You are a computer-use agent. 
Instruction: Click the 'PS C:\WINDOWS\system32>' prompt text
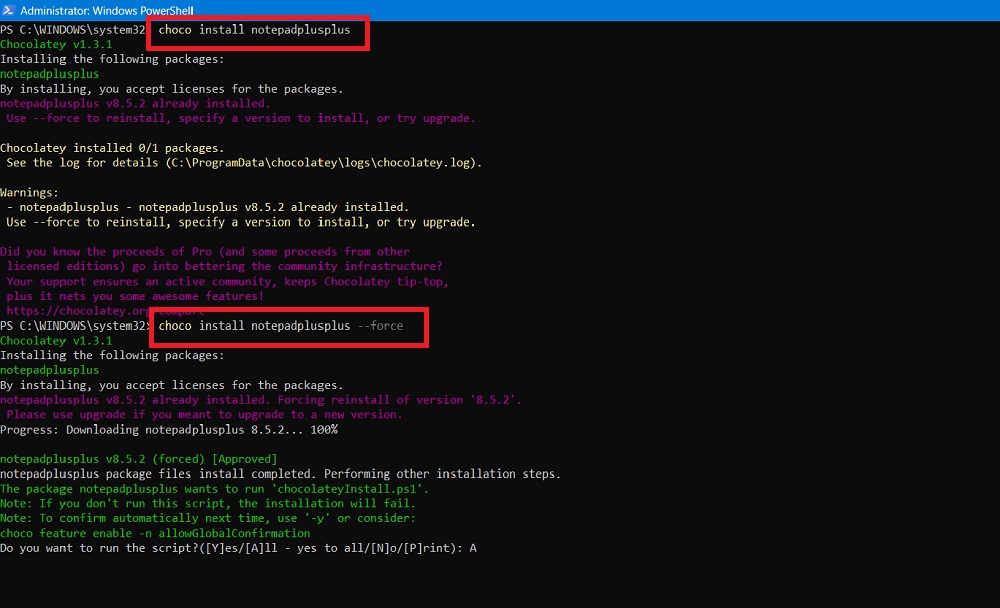[x=72, y=30]
